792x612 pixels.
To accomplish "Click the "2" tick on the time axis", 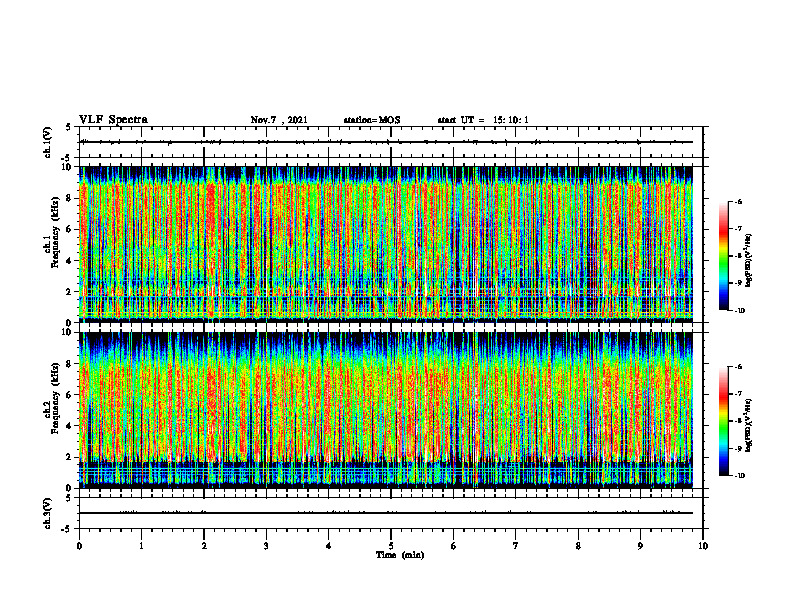I will point(204,546).
